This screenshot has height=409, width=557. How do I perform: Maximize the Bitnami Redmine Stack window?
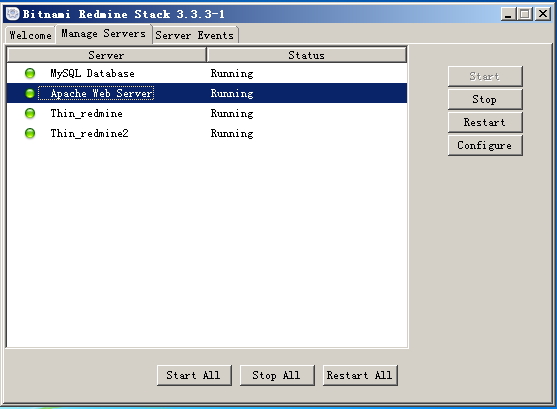pos(525,14)
